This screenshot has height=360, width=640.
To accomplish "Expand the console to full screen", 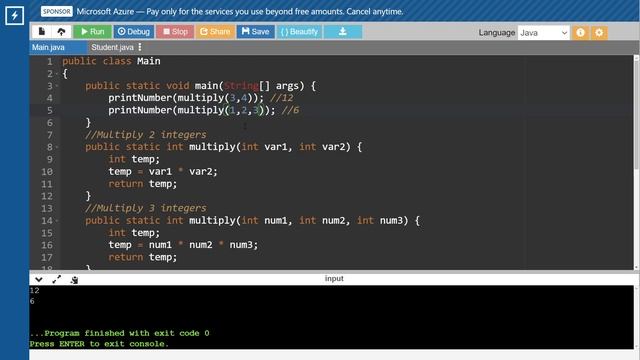I will pyautogui.click(x=57, y=280).
